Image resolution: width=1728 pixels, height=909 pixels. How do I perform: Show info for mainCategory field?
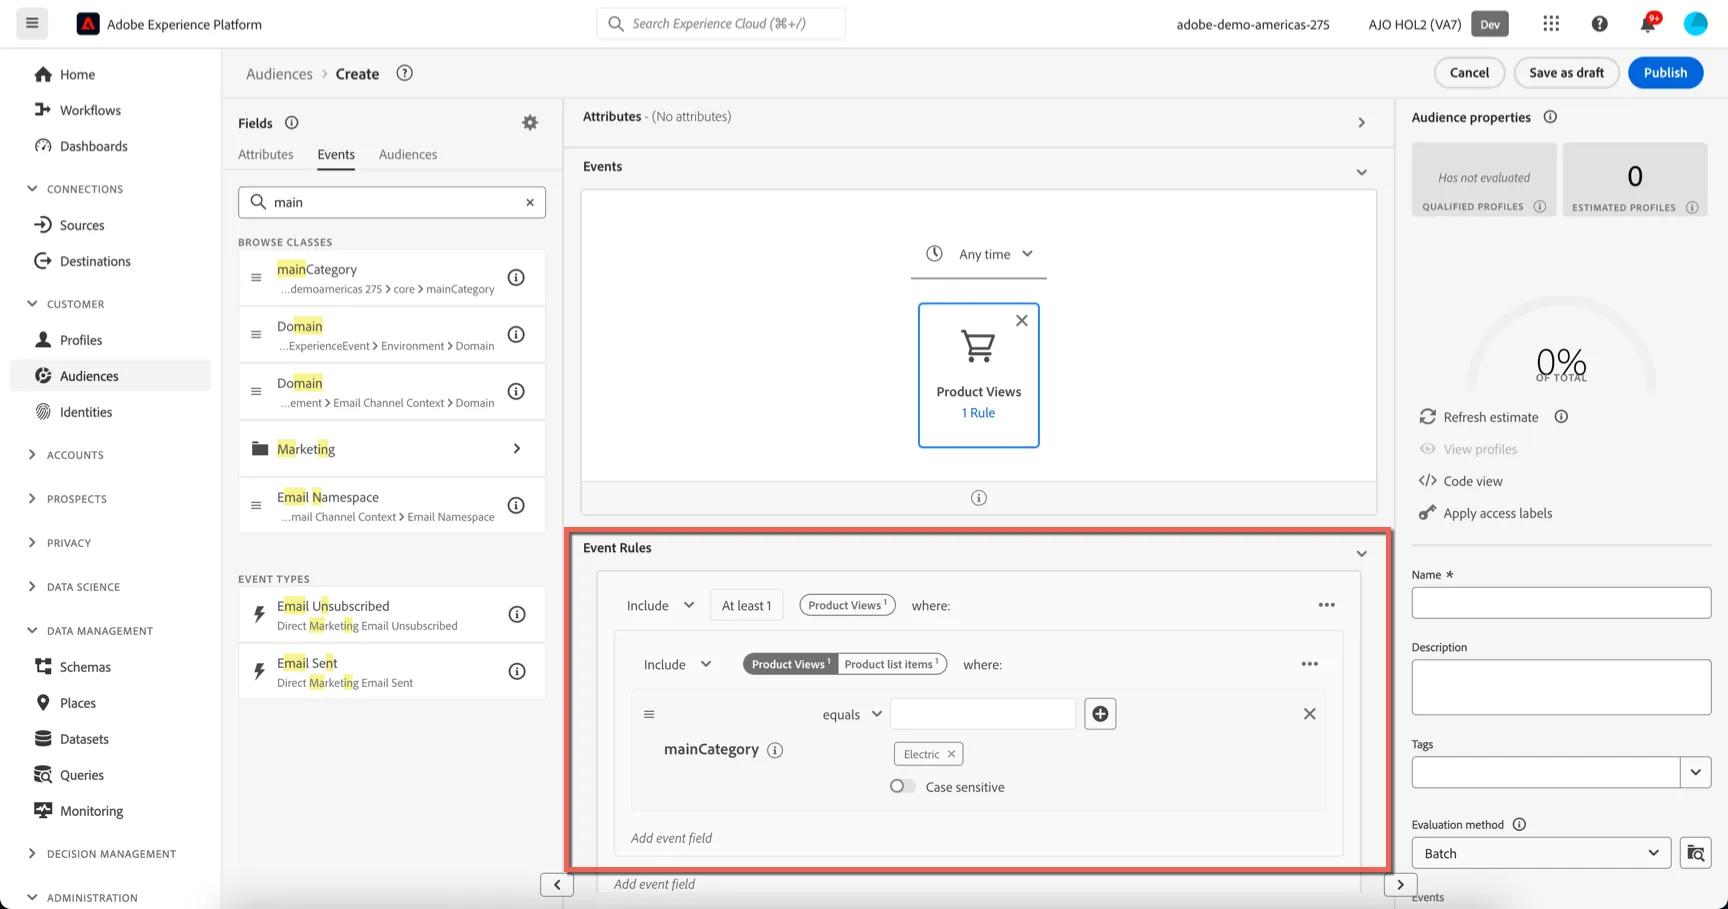pyautogui.click(x=516, y=278)
